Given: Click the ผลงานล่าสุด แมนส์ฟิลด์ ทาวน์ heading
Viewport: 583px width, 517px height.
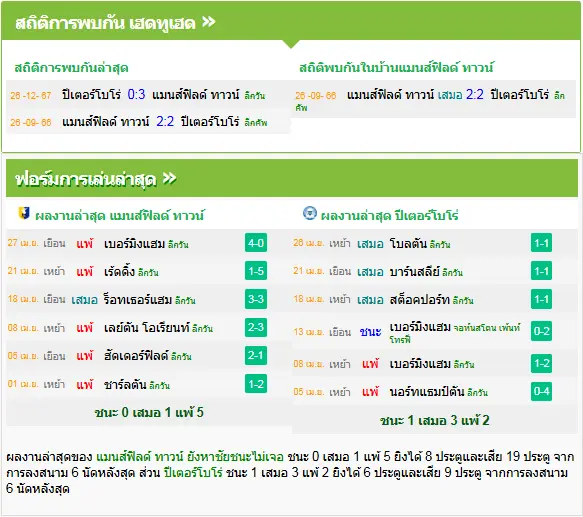Looking at the screenshot, I should [x=119, y=215].
